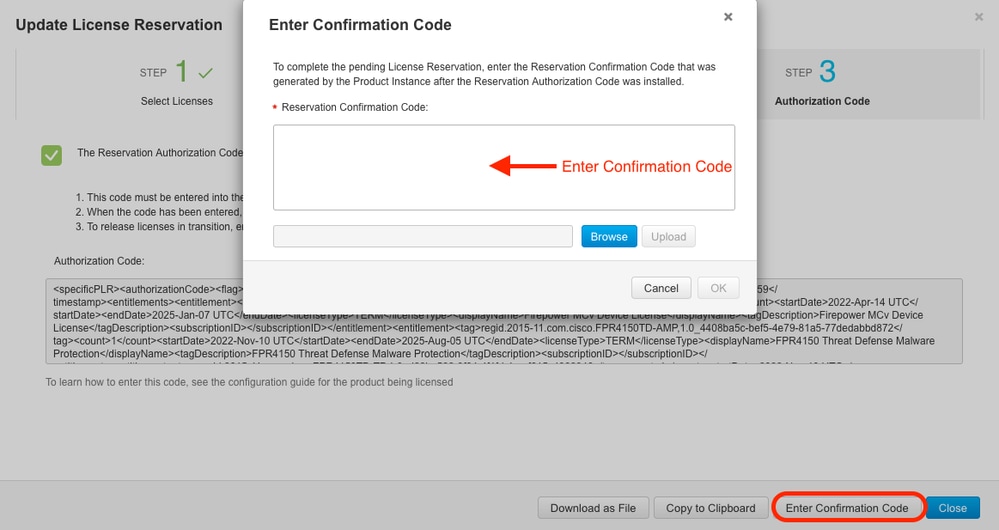Viewport: 999px width, 530px height.
Task: Click the blue Close button
Action: point(952,508)
